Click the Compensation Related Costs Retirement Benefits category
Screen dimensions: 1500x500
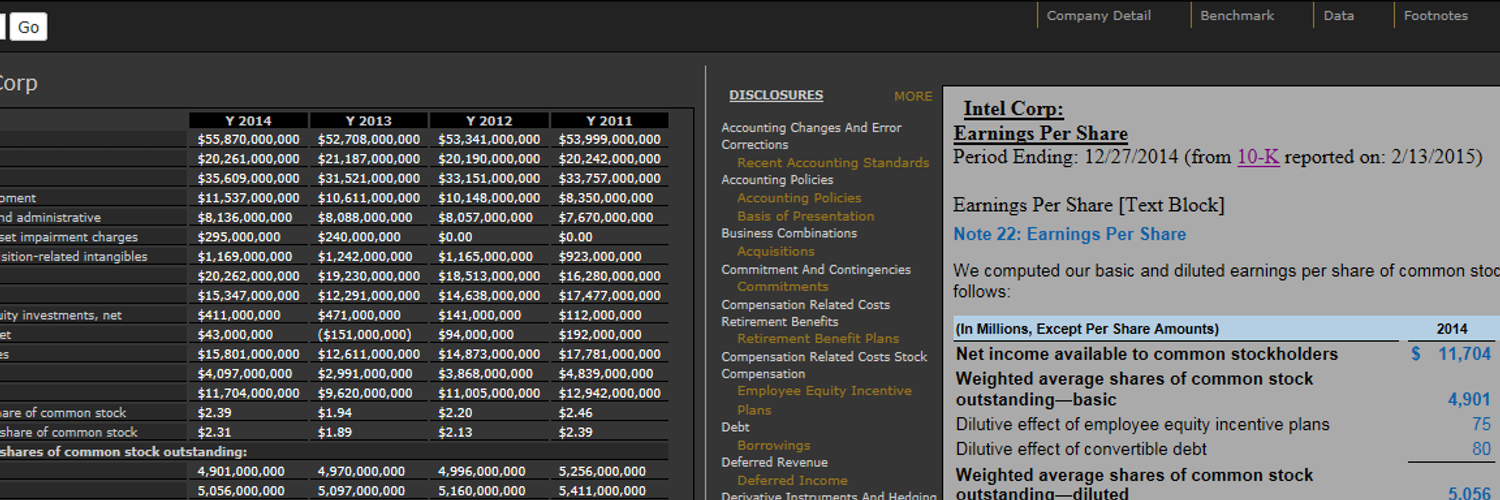(x=805, y=313)
